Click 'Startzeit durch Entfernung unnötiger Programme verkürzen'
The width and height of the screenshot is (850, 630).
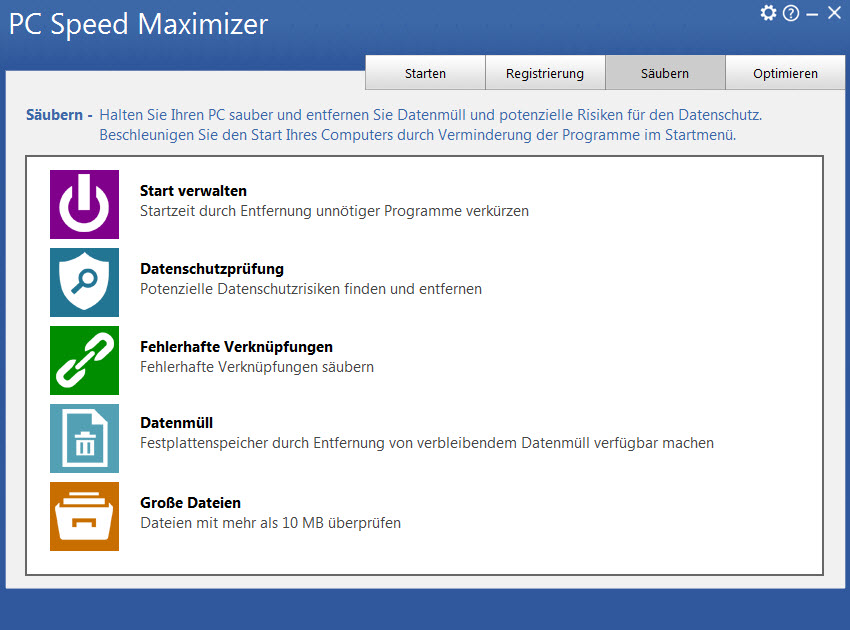coord(334,211)
